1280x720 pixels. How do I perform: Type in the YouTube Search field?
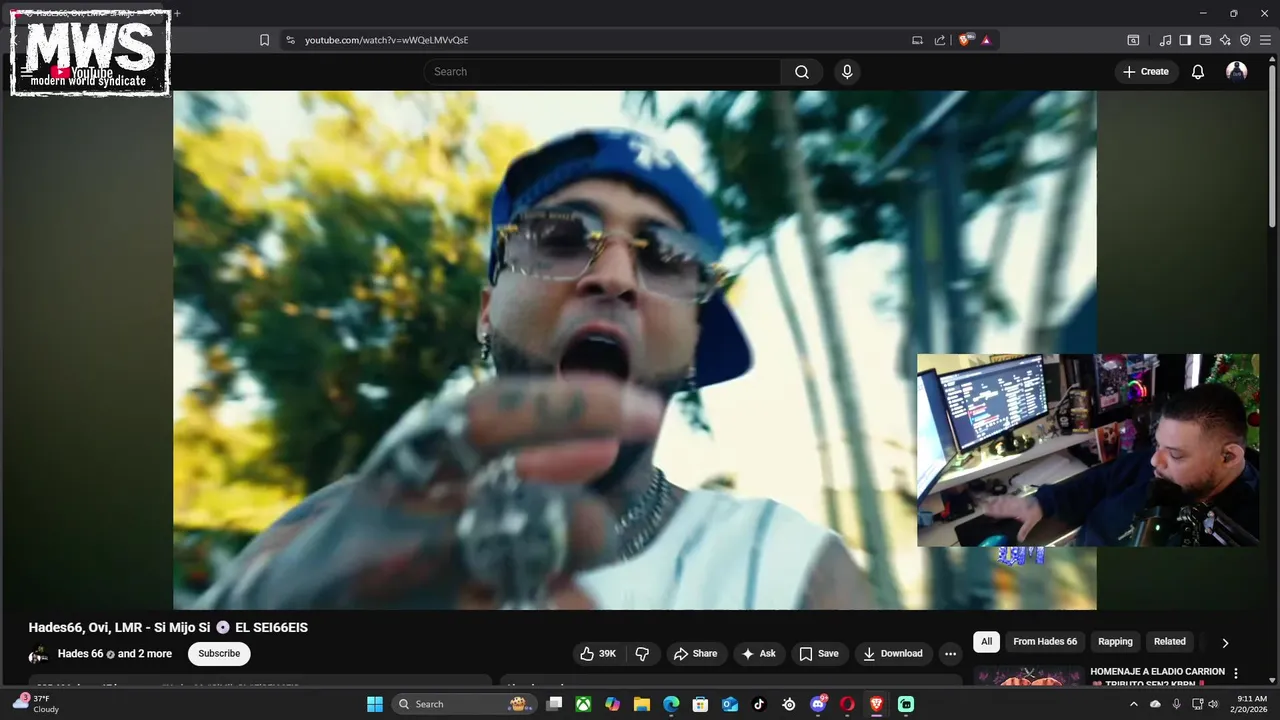pyautogui.click(x=602, y=72)
